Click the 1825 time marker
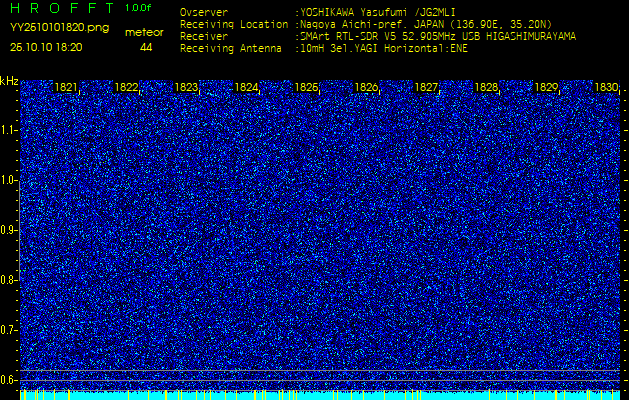Image resolution: width=629 pixels, height=400 pixels. point(306,87)
